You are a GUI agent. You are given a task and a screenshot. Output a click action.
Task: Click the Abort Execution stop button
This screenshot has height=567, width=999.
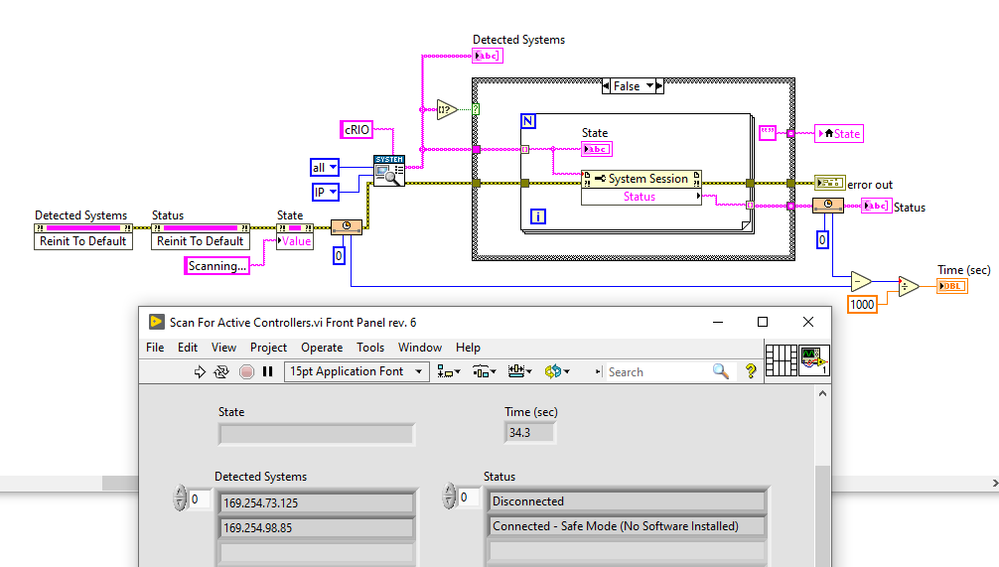[247, 371]
